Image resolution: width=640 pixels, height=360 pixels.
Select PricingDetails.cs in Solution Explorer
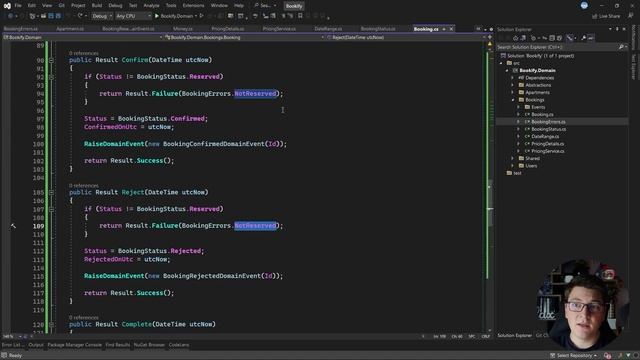pos(547,144)
